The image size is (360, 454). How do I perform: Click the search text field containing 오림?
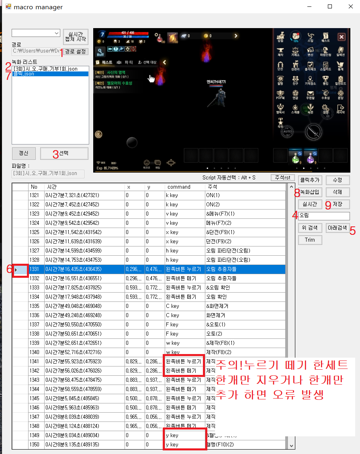(324, 216)
